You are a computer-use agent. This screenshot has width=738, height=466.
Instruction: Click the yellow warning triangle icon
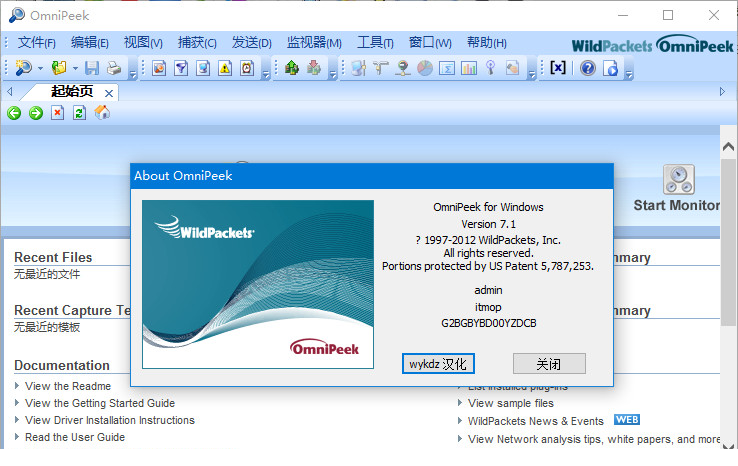tap(225, 68)
